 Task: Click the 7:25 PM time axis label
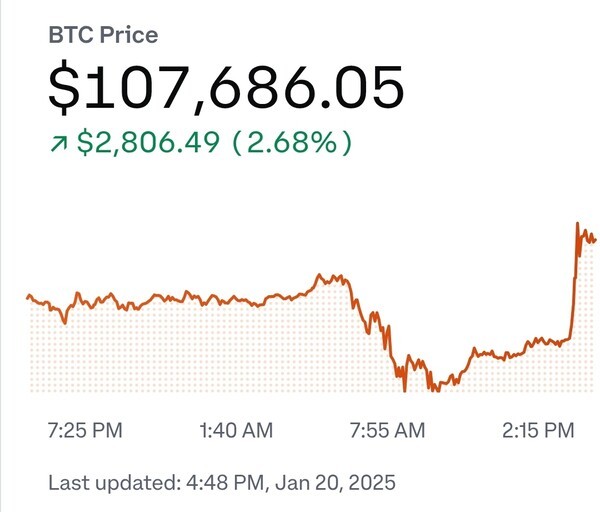tap(85, 431)
